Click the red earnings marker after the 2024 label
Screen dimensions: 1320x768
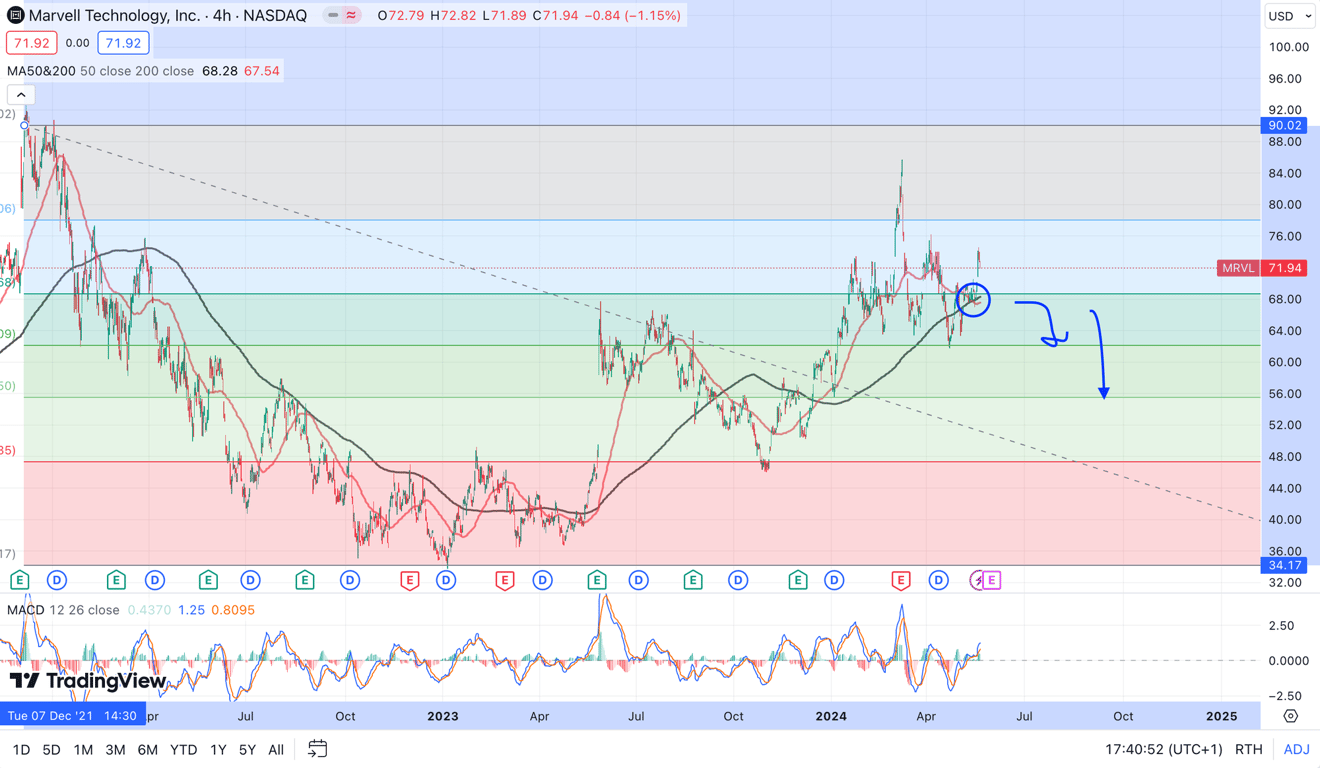pos(900,580)
